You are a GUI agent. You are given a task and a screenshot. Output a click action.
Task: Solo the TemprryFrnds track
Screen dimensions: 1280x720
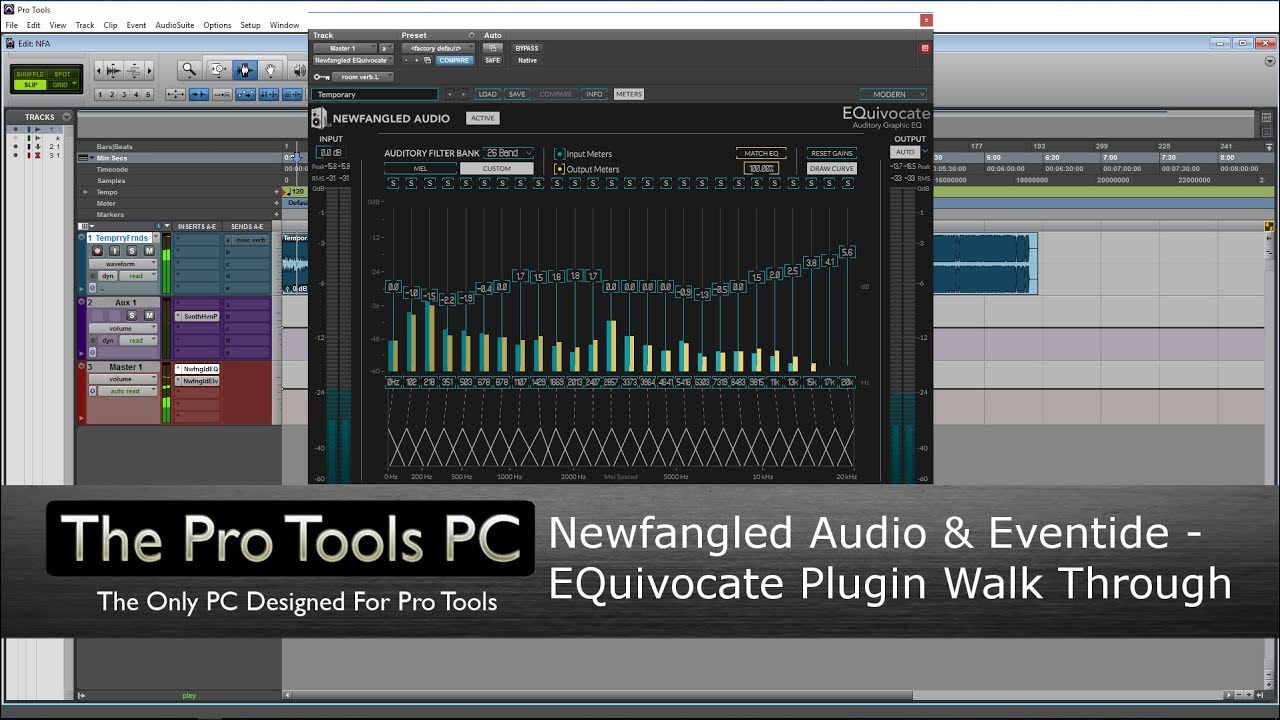tap(132, 251)
